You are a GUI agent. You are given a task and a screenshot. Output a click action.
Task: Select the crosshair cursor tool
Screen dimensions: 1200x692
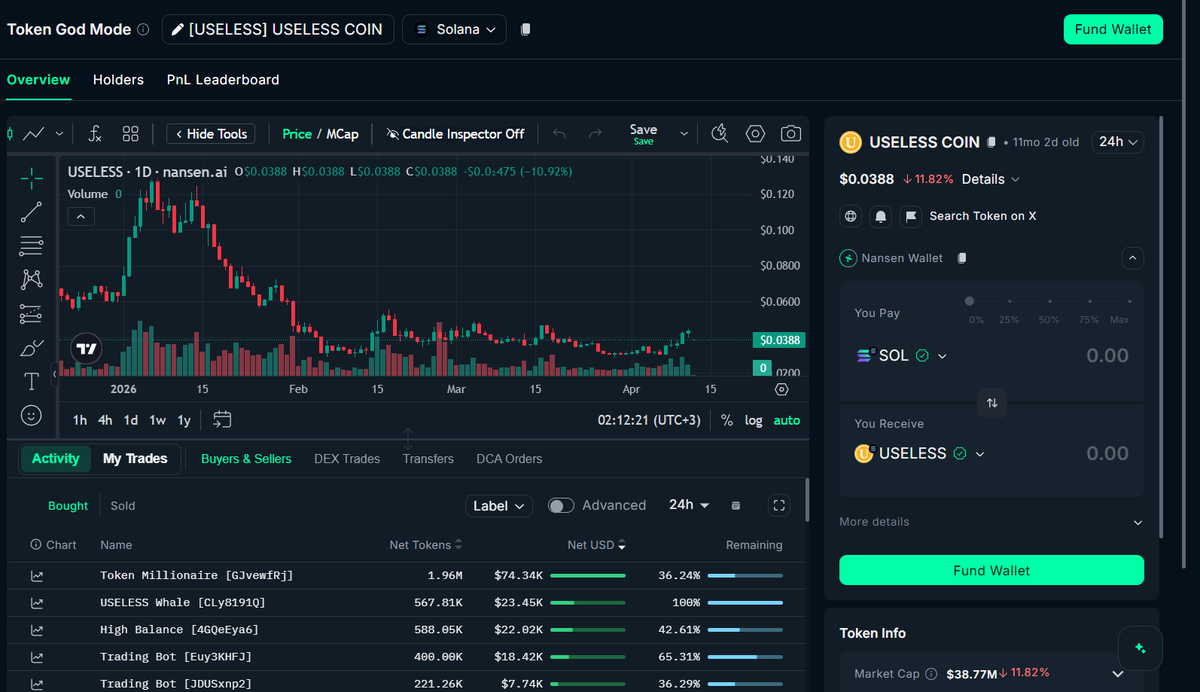[x=31, y=179]
